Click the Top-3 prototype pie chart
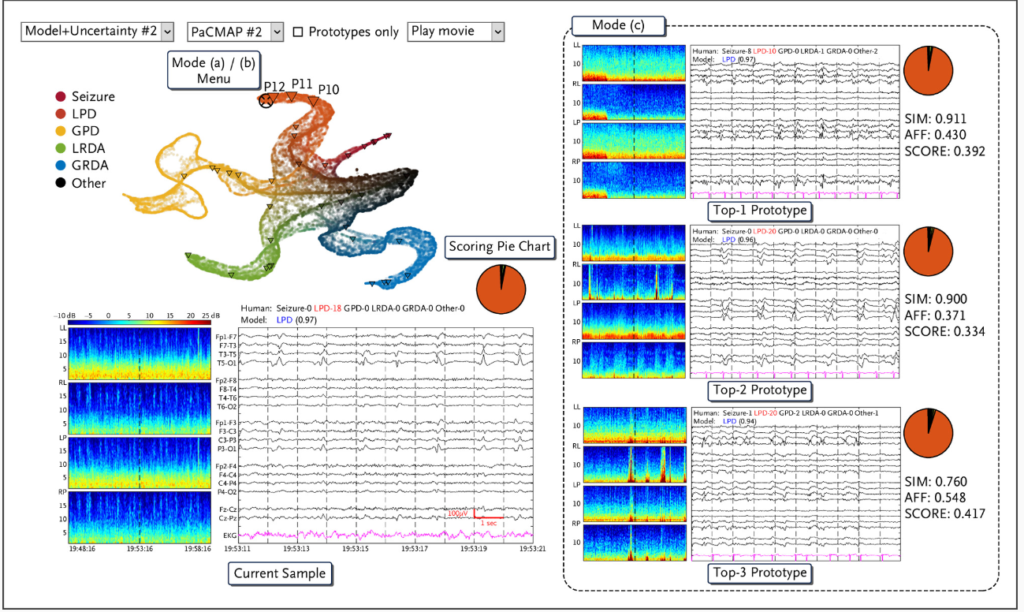1024x612 pixels. coord(928,432)
